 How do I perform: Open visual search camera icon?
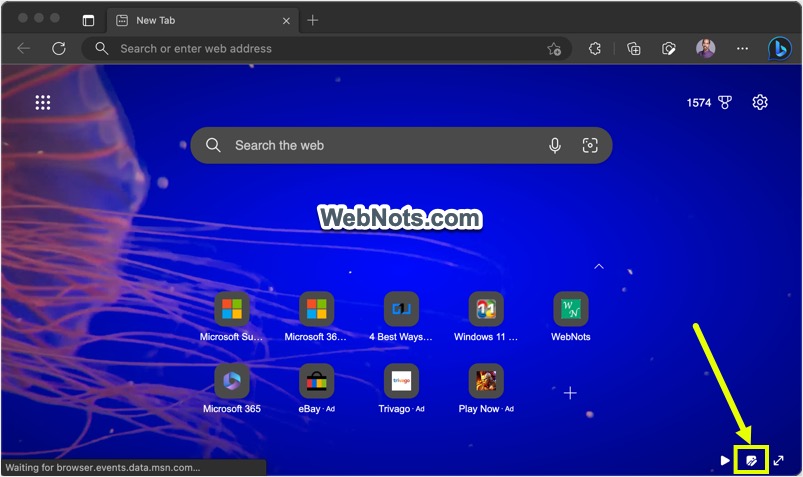click(x=590, y=146)
